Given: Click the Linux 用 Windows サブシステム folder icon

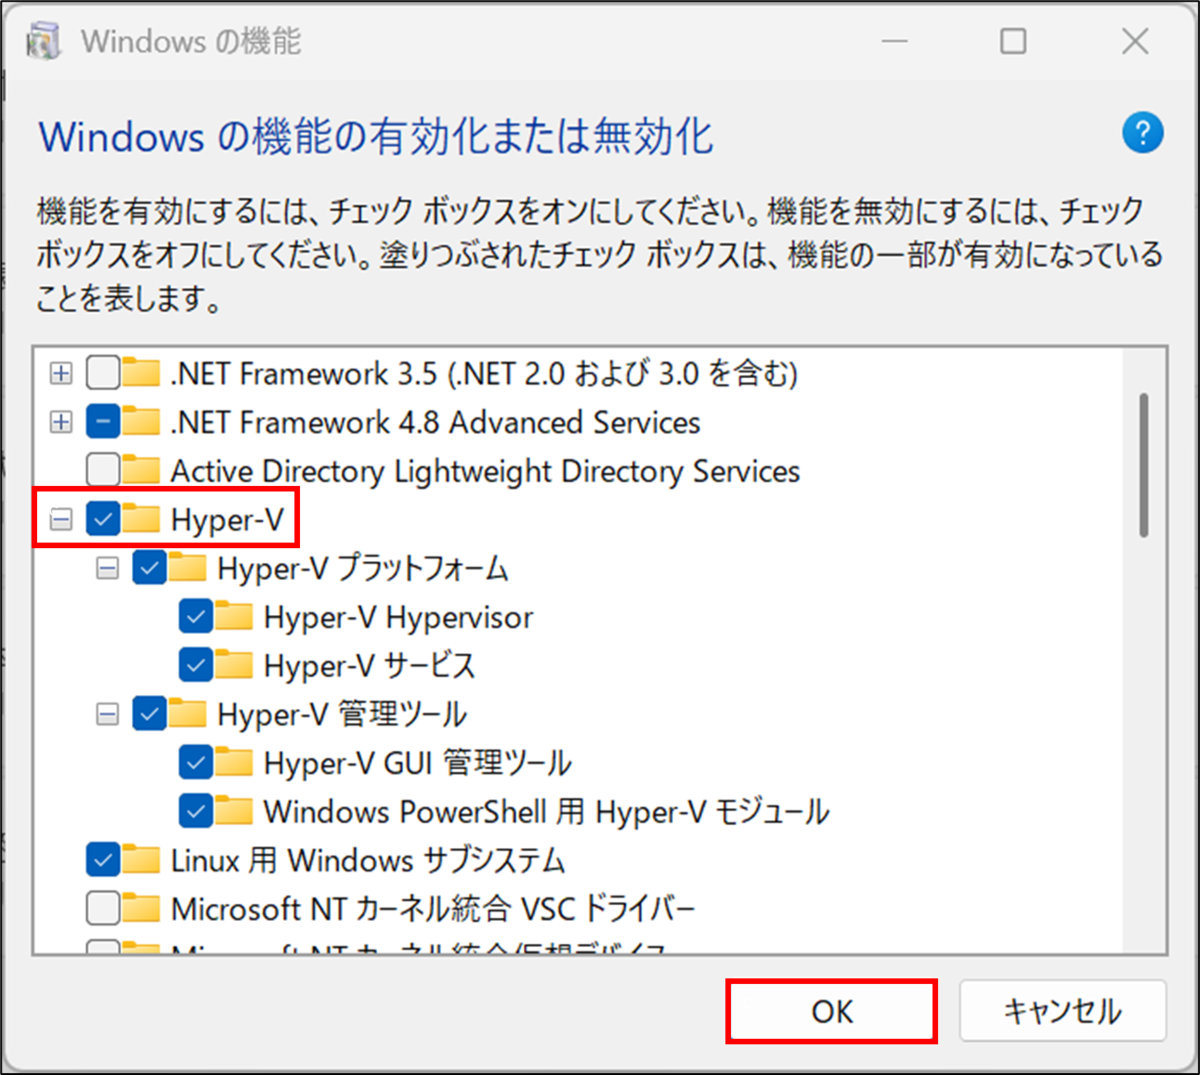Looking at the screenshot, I should [x=141, y=860].
